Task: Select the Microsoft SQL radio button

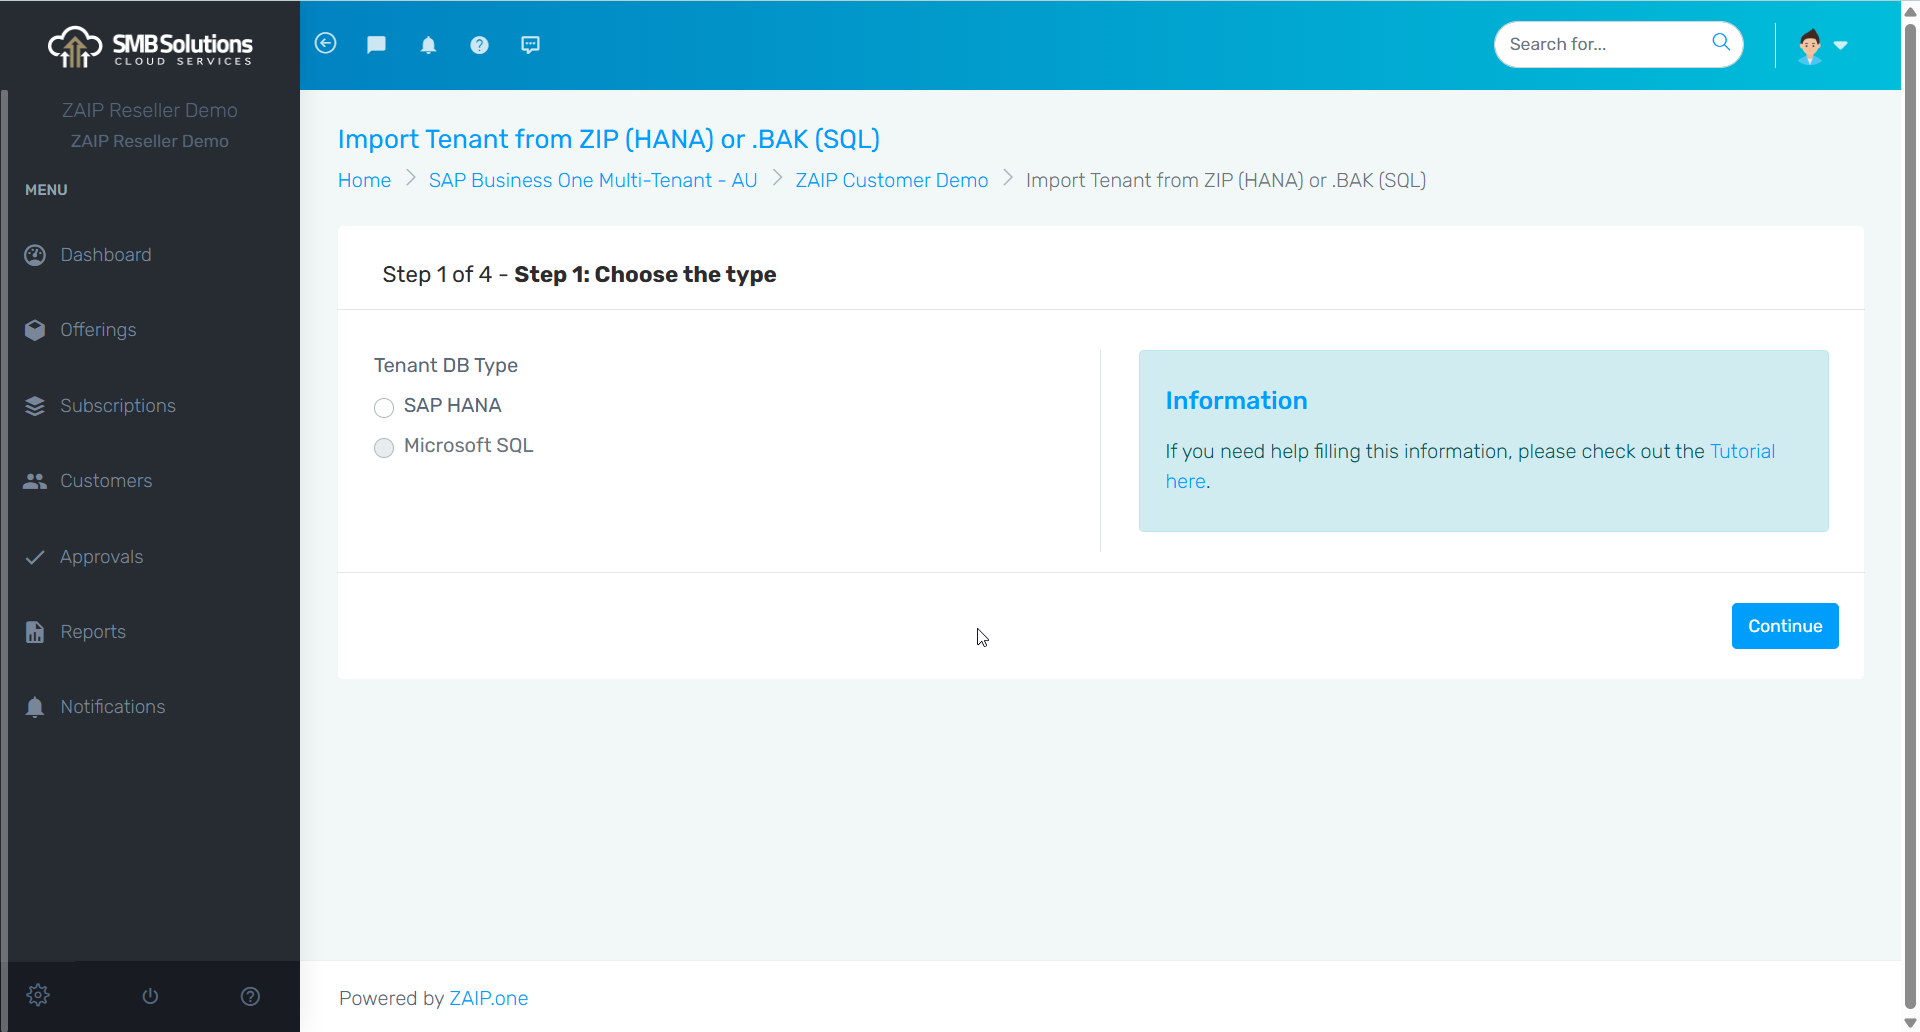Action: coord(384,447)
